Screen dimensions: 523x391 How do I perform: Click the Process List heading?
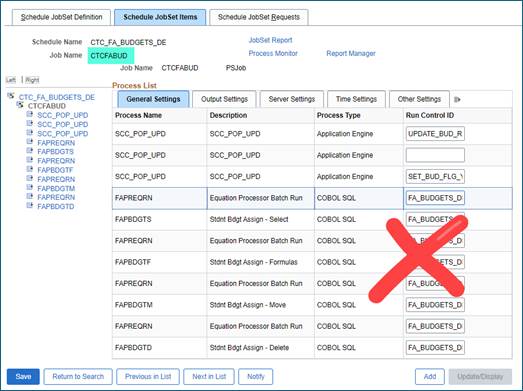[134, 85]
